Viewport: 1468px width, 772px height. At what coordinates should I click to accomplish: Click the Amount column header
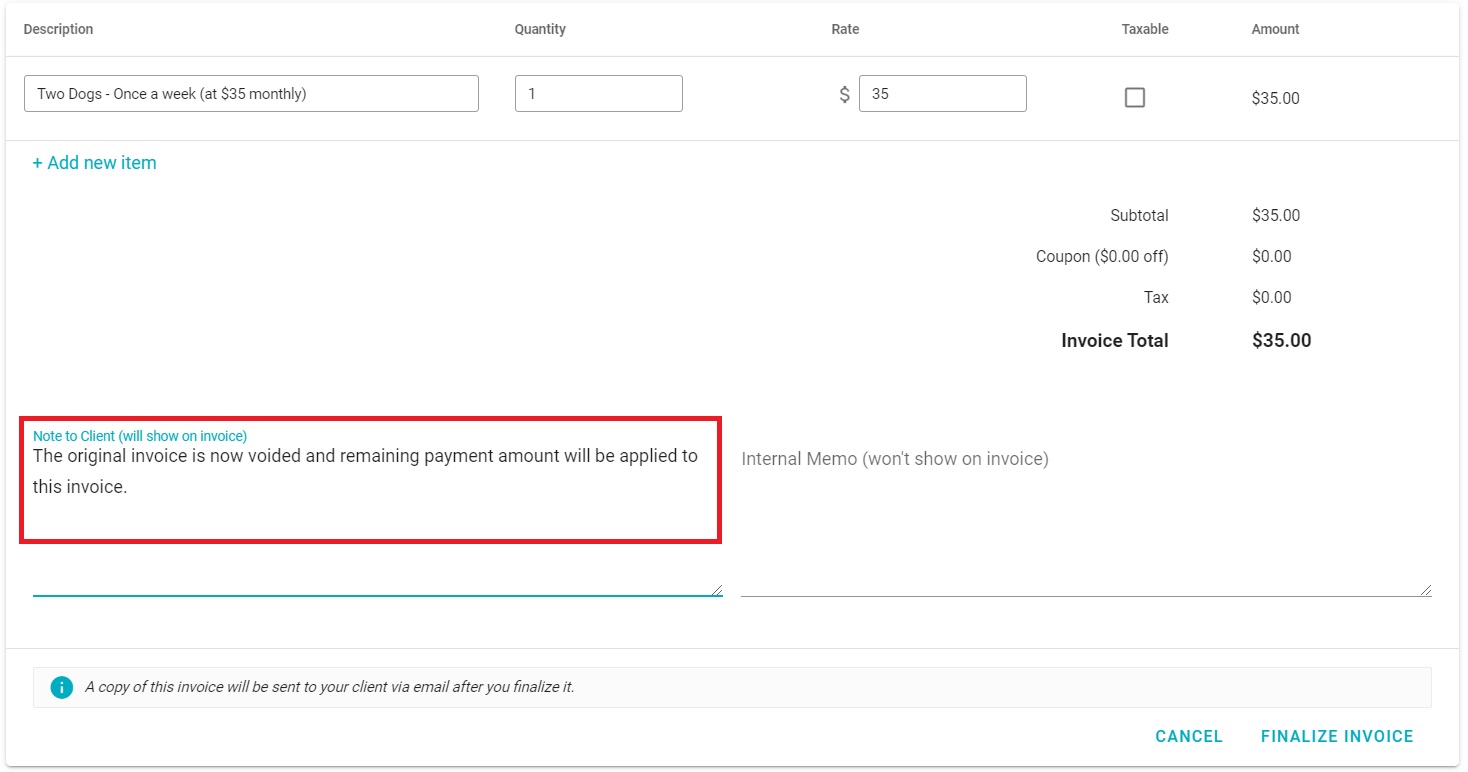click(1275, 29)
